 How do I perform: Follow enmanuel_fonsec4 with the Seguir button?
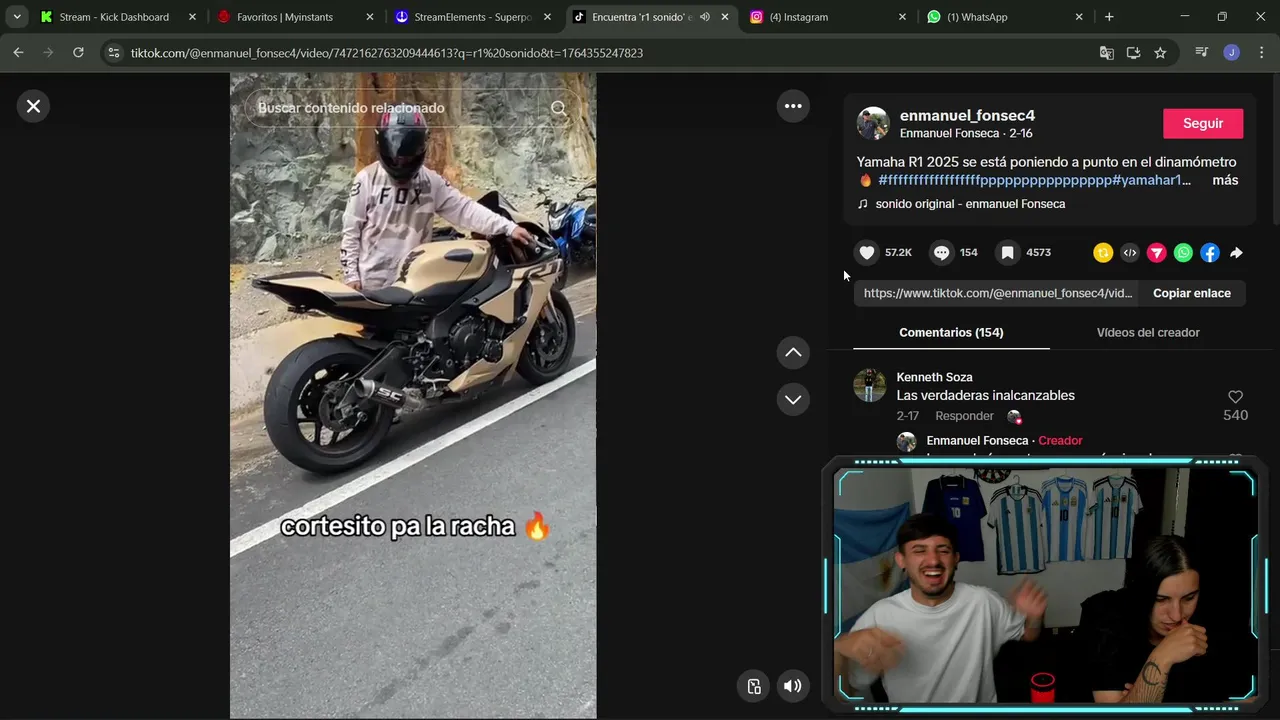coord(1203,123)
